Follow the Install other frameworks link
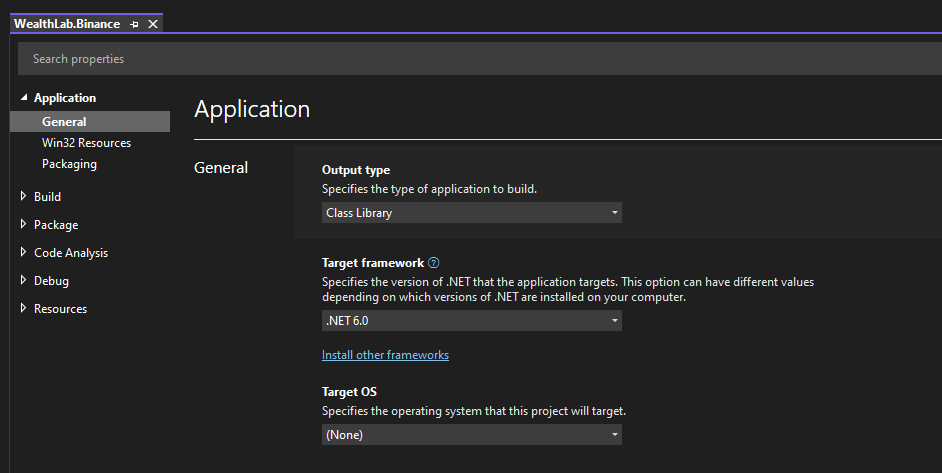The height and width of the screenshot is (473, 942). (385, 355)
